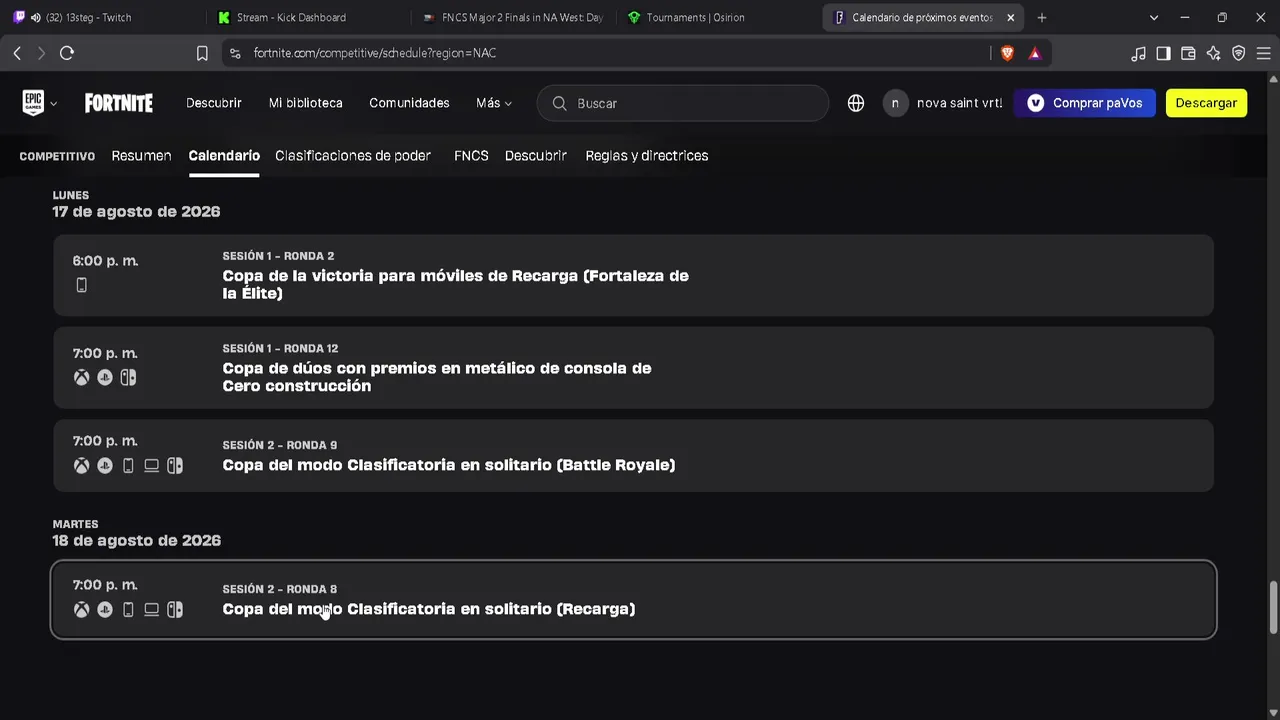Screen dimensions: 1280x720
Task: Switch to the Resumen tab
Action: [141, 156]
